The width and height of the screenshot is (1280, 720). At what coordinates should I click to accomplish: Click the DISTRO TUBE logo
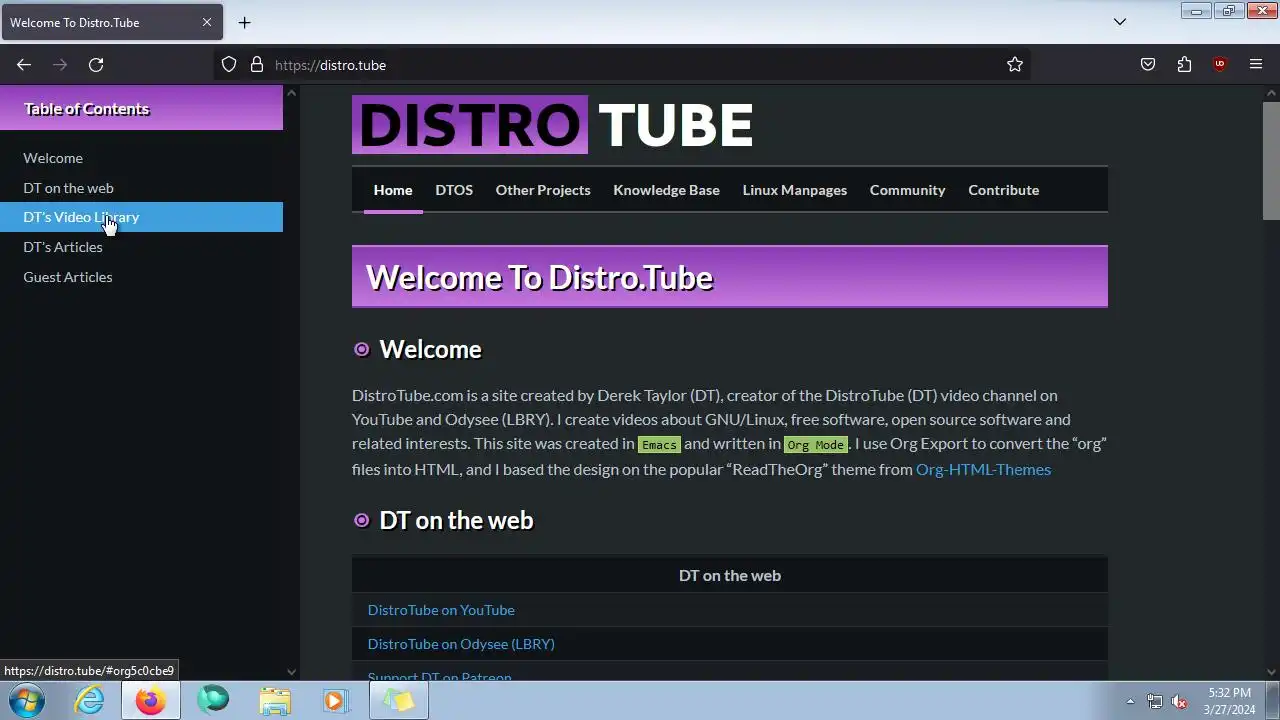(553, 125)
